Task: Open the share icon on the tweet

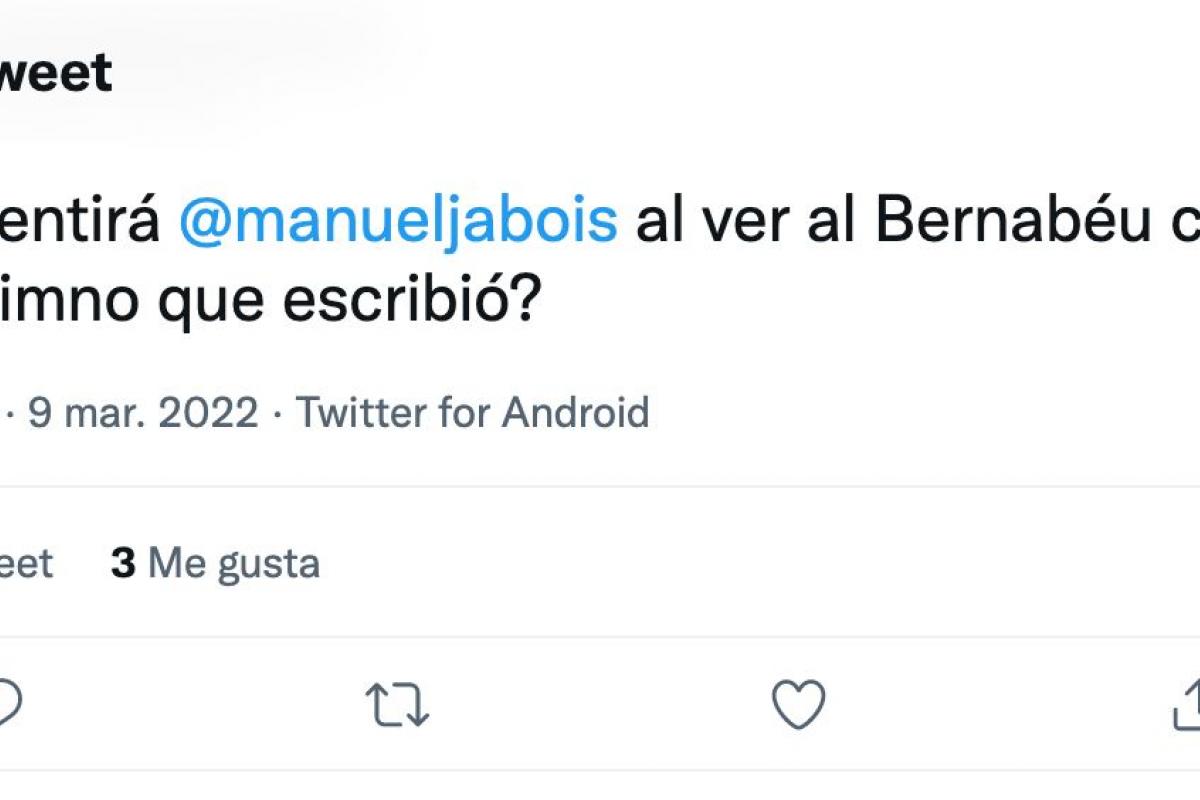Action: pyautogui.click(x=1188, y=706)
